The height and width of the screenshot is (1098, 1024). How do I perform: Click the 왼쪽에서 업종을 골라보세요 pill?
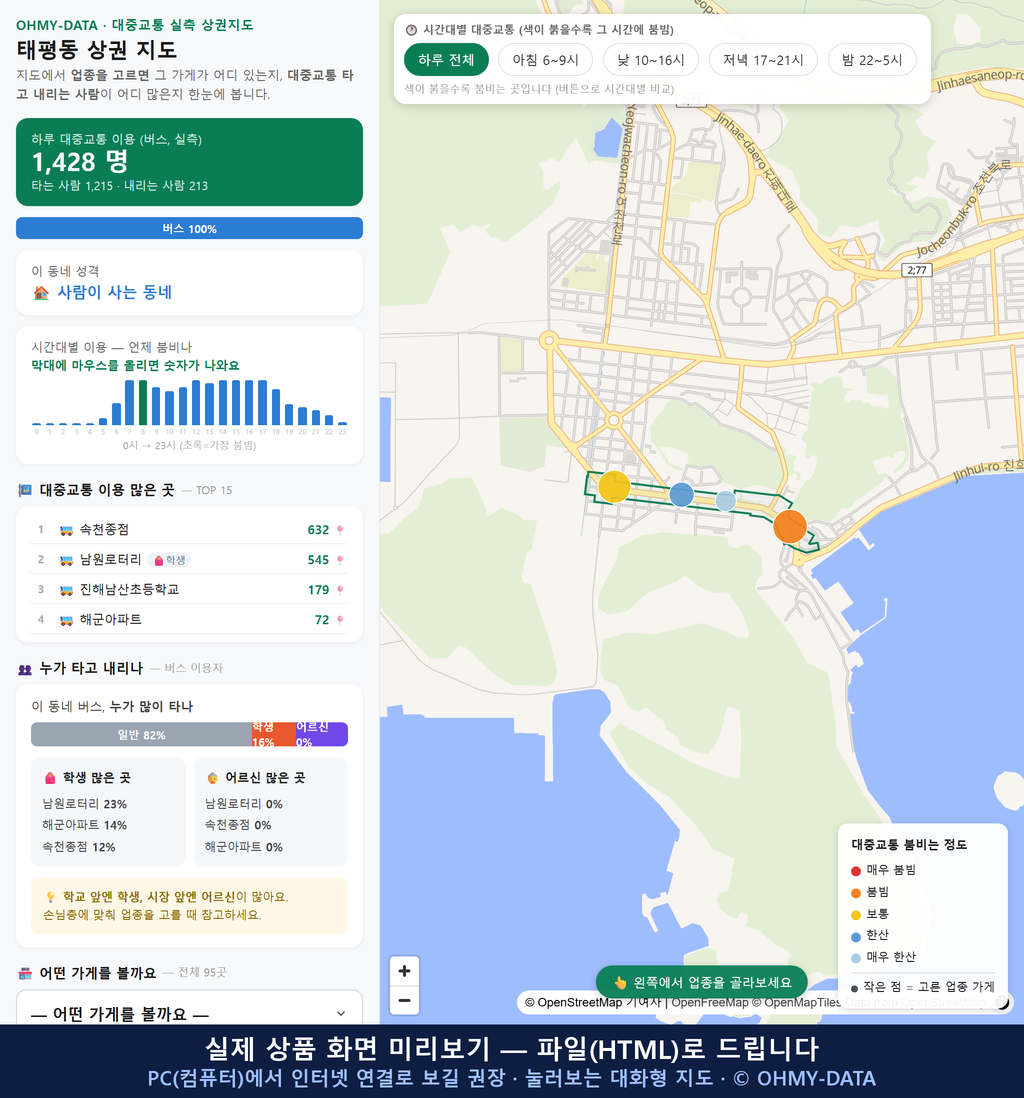(x=701, y=982)
